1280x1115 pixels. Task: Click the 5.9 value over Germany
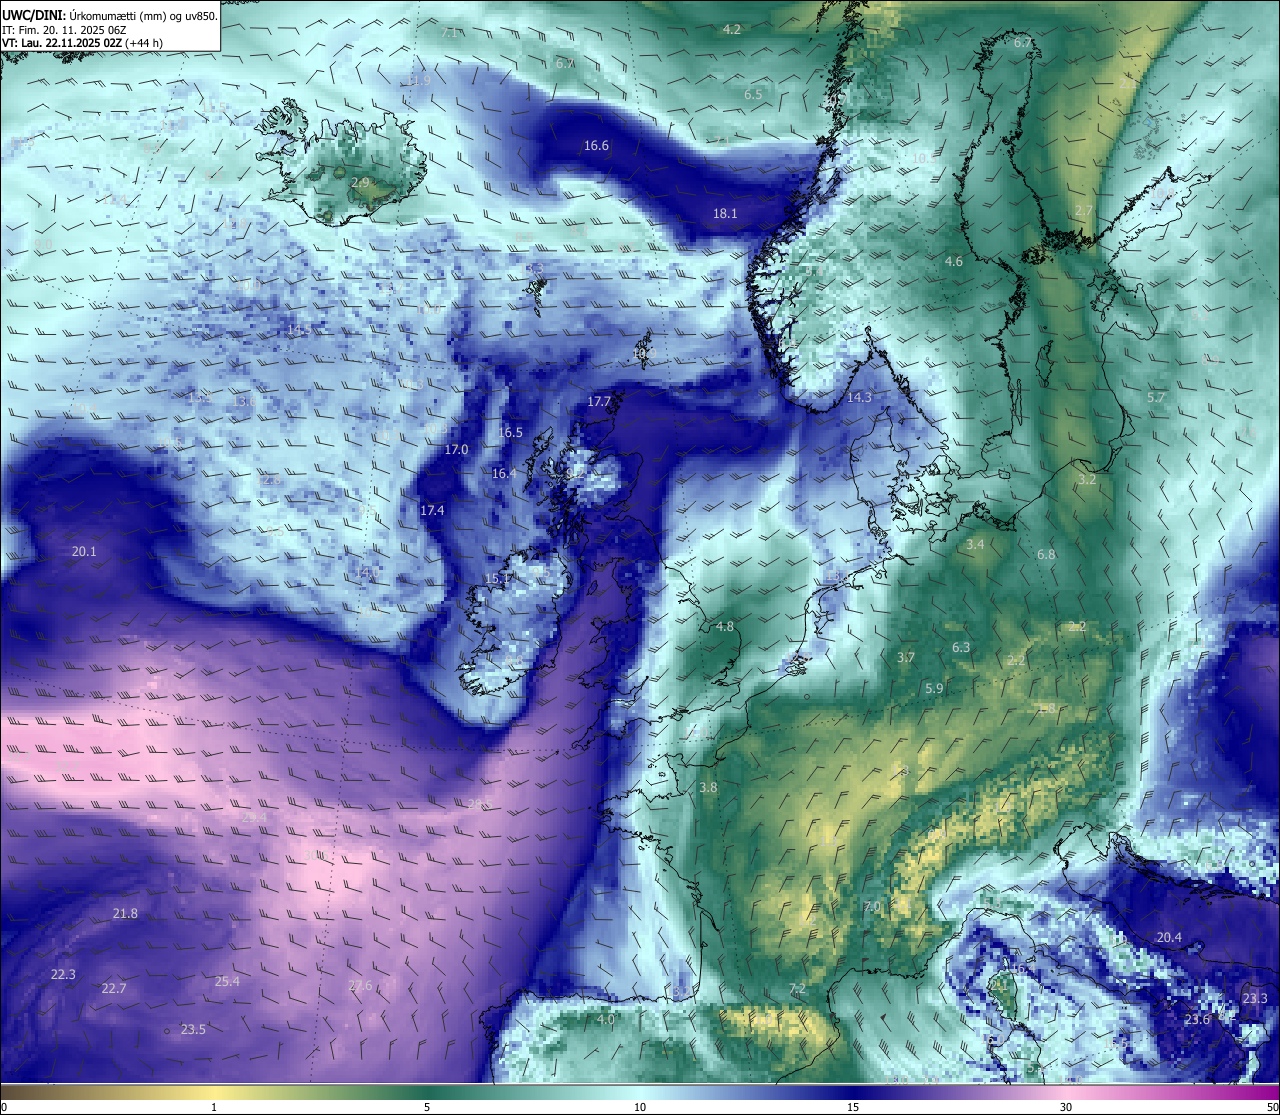click(934, 689)
